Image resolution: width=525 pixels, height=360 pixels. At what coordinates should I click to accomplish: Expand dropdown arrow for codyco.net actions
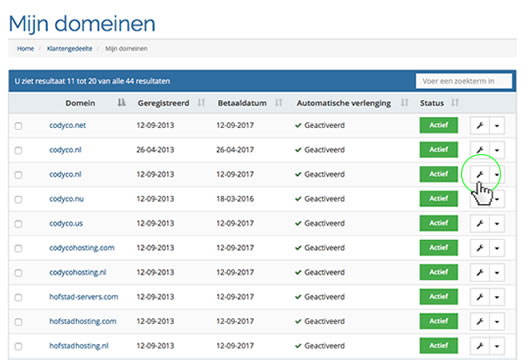[x=497, y=126]
